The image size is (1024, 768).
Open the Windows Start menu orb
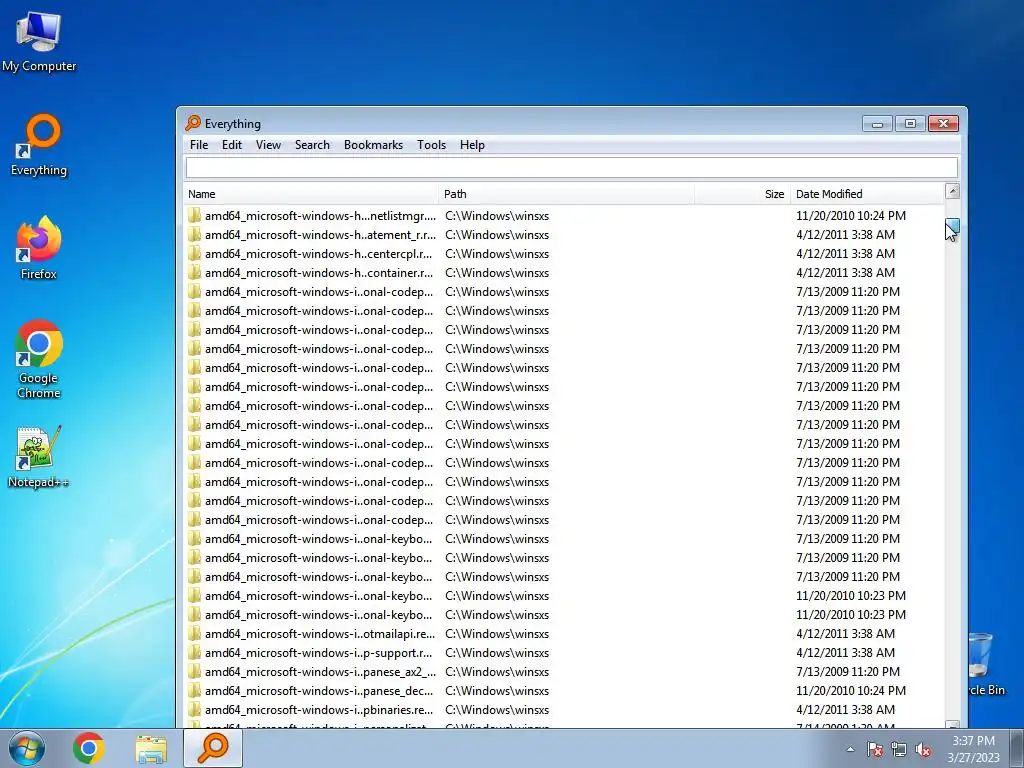click(26, 748)
